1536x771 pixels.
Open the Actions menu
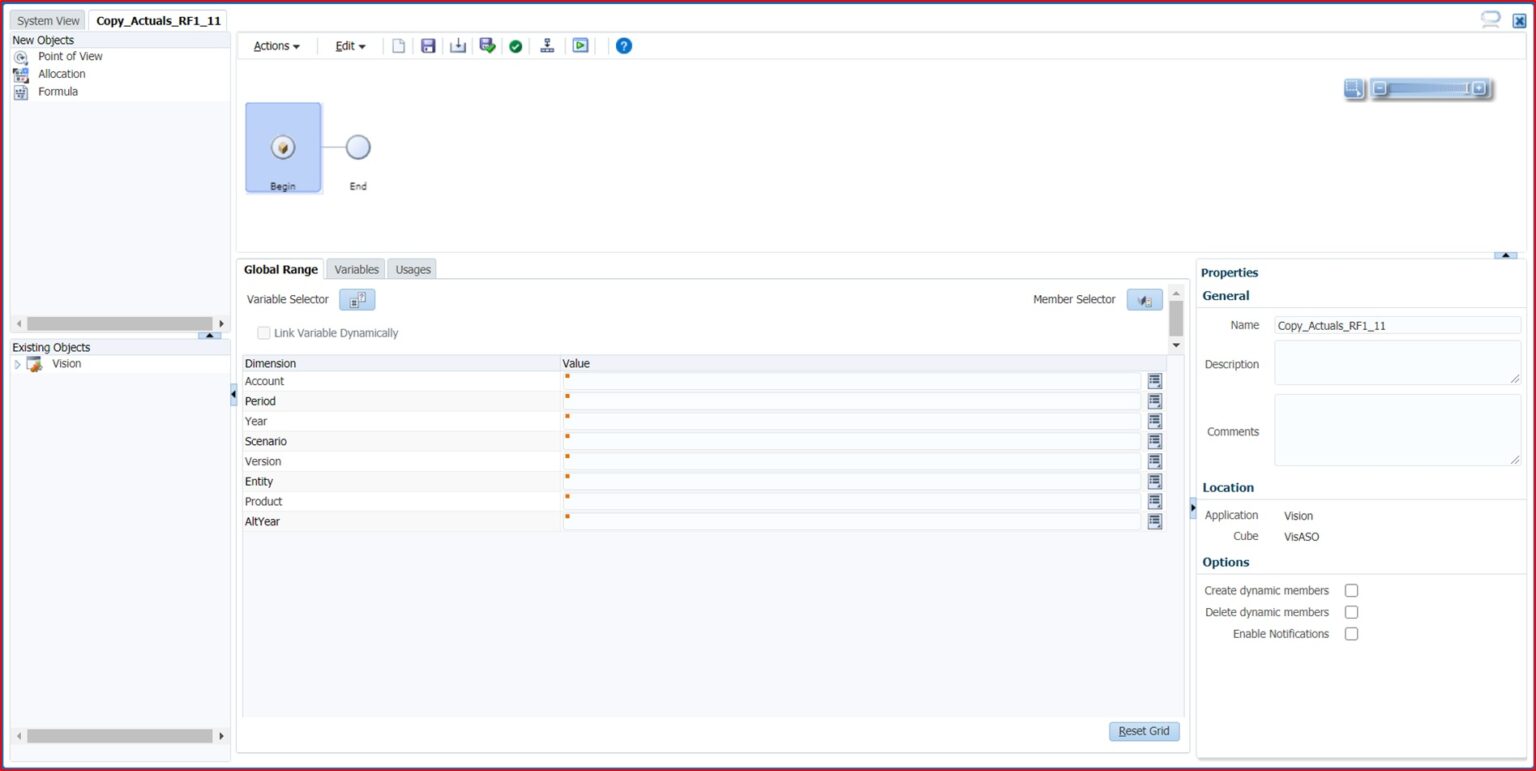tap(274, 45)
